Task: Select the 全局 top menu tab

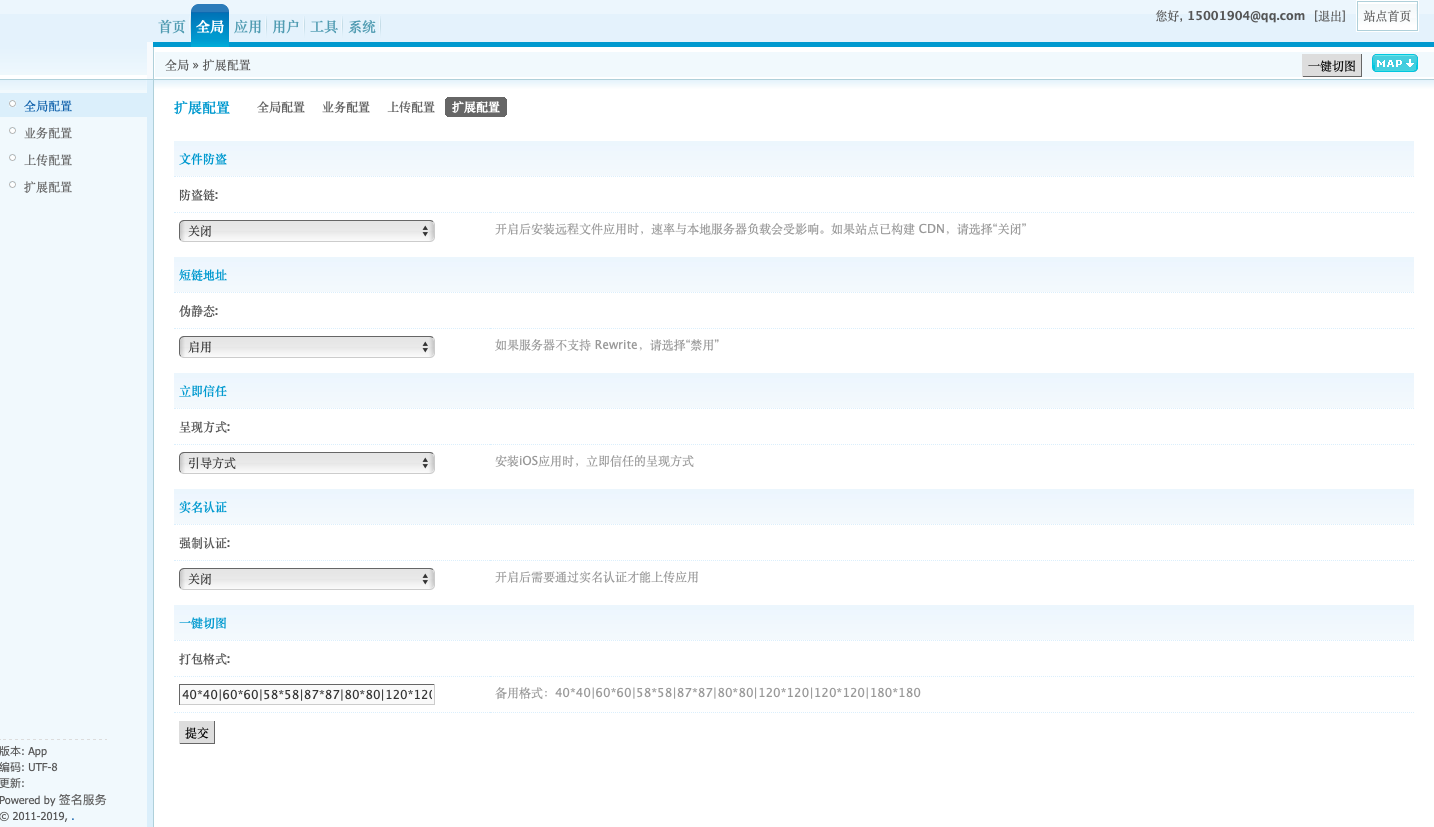Action: click(x=210, y=27)
